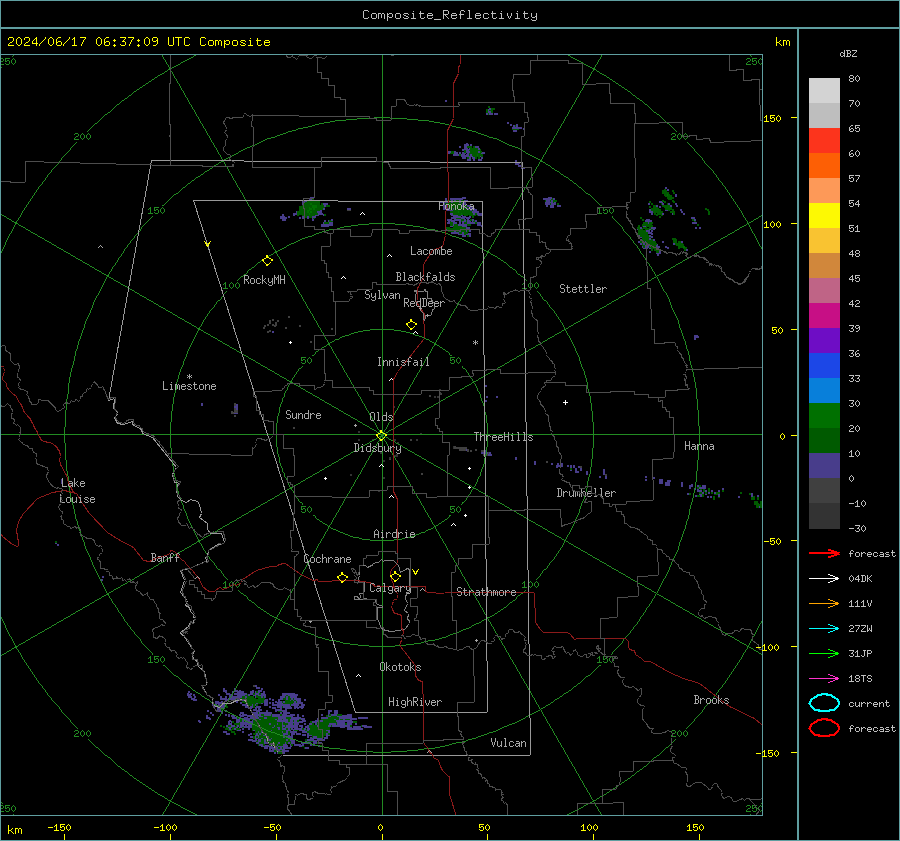Select the blue 33-36 dBZ swatch
The width and height of the screenshot is (900, 841).
click(x=824, y=366)
